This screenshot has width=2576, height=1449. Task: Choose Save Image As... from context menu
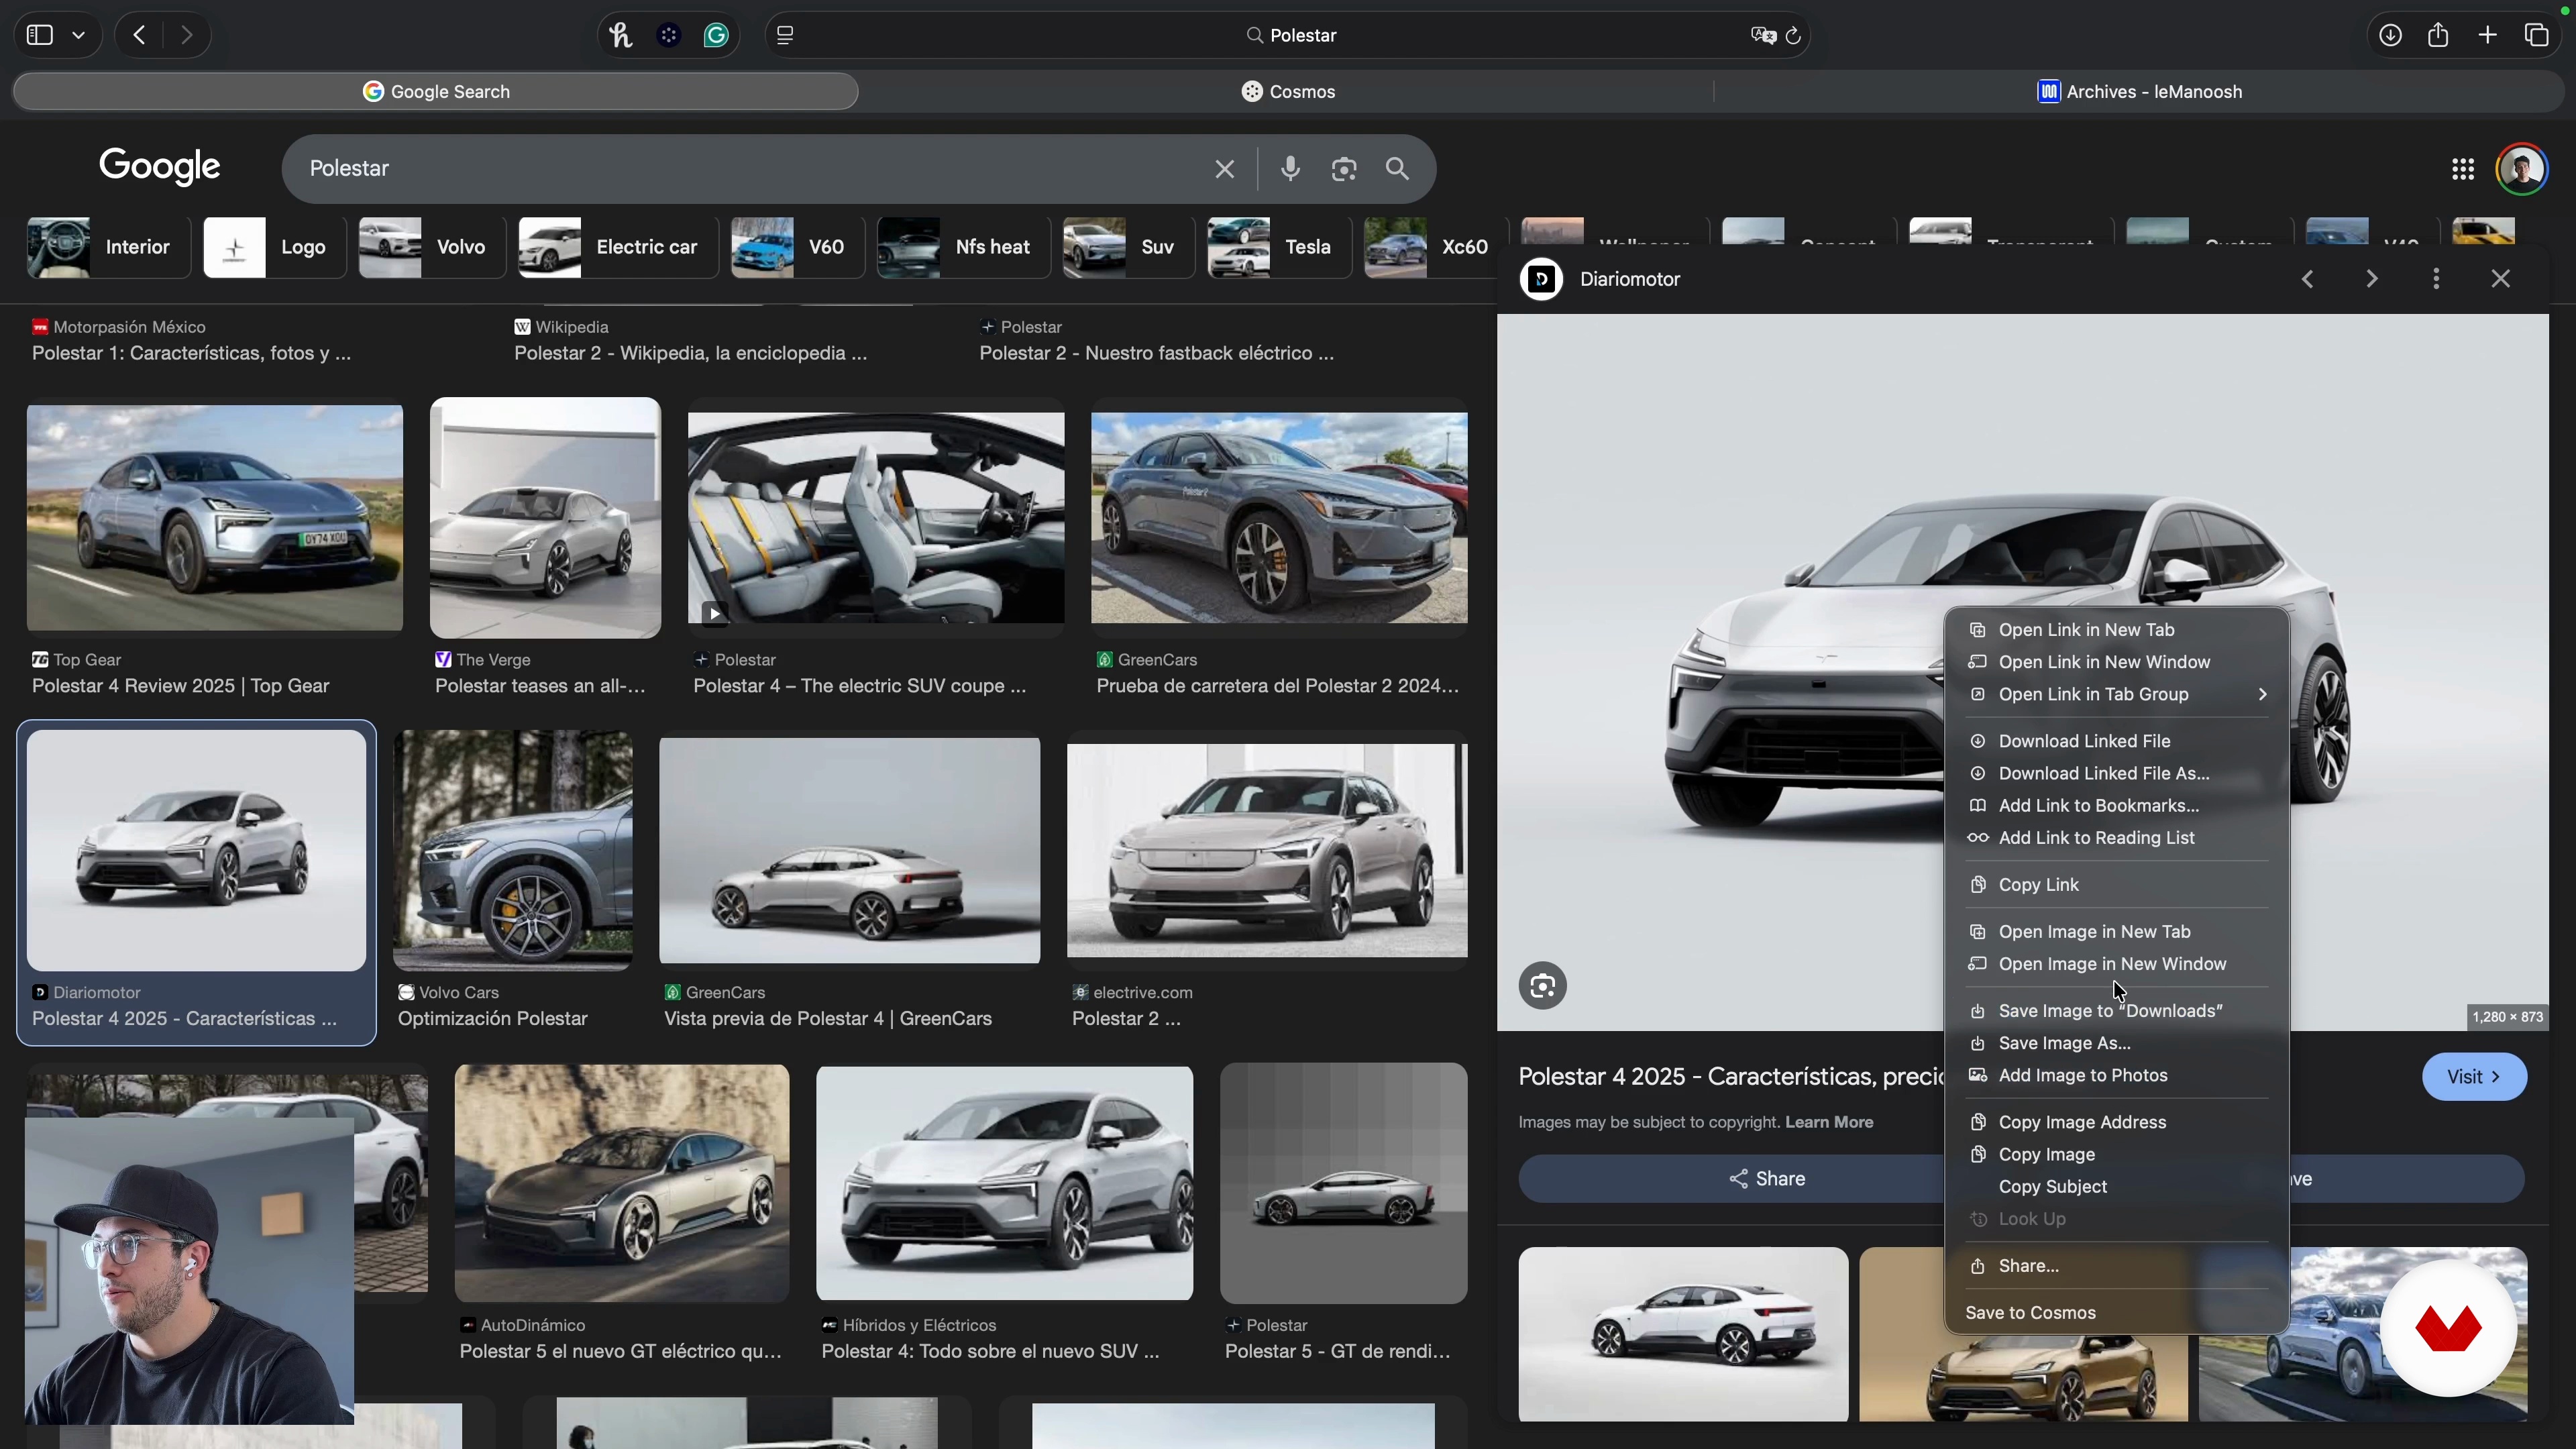click(x=2117, y=1043)
